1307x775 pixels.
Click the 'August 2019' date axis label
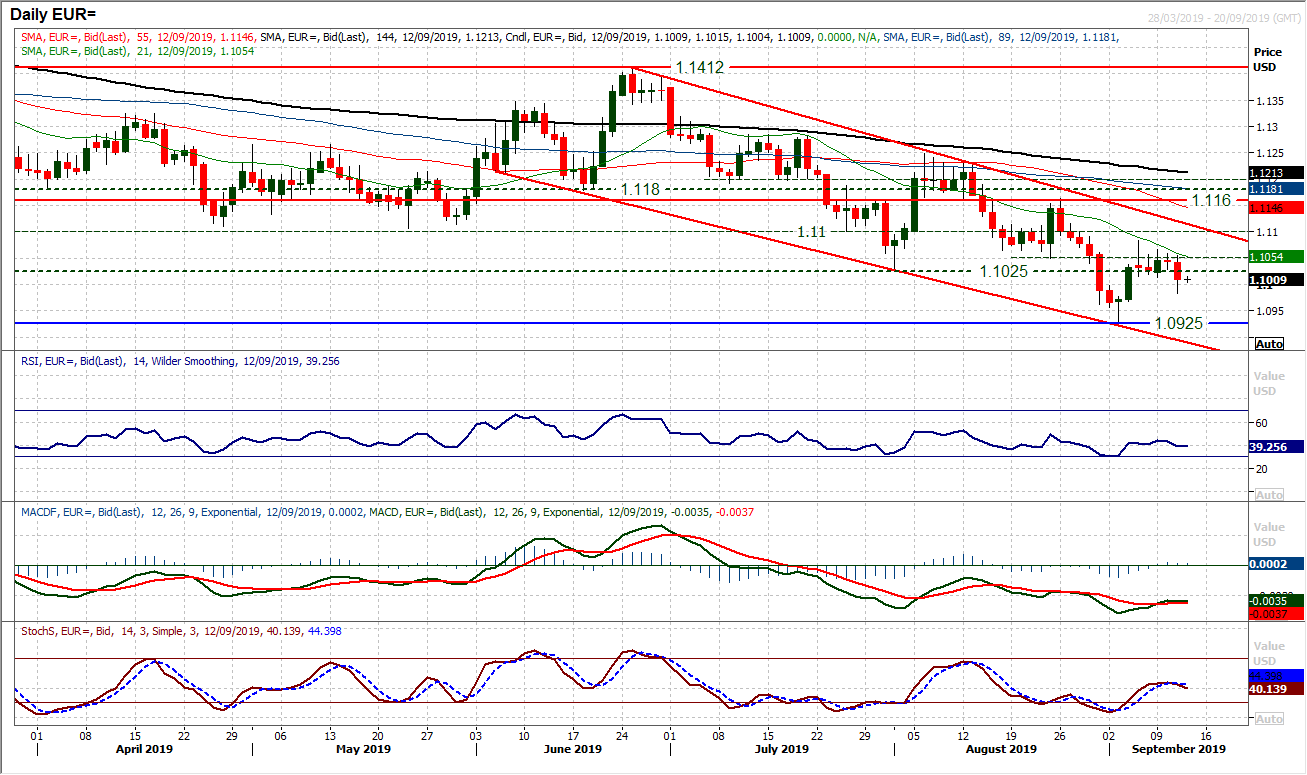[1001, 748]
